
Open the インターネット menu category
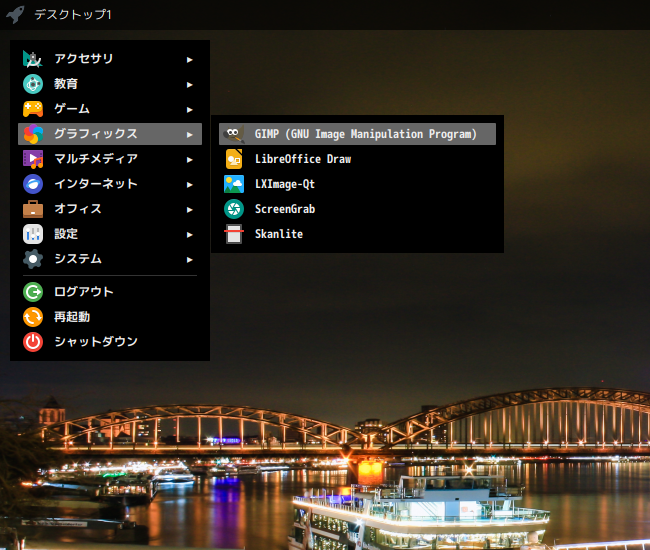tap(110, 184)
